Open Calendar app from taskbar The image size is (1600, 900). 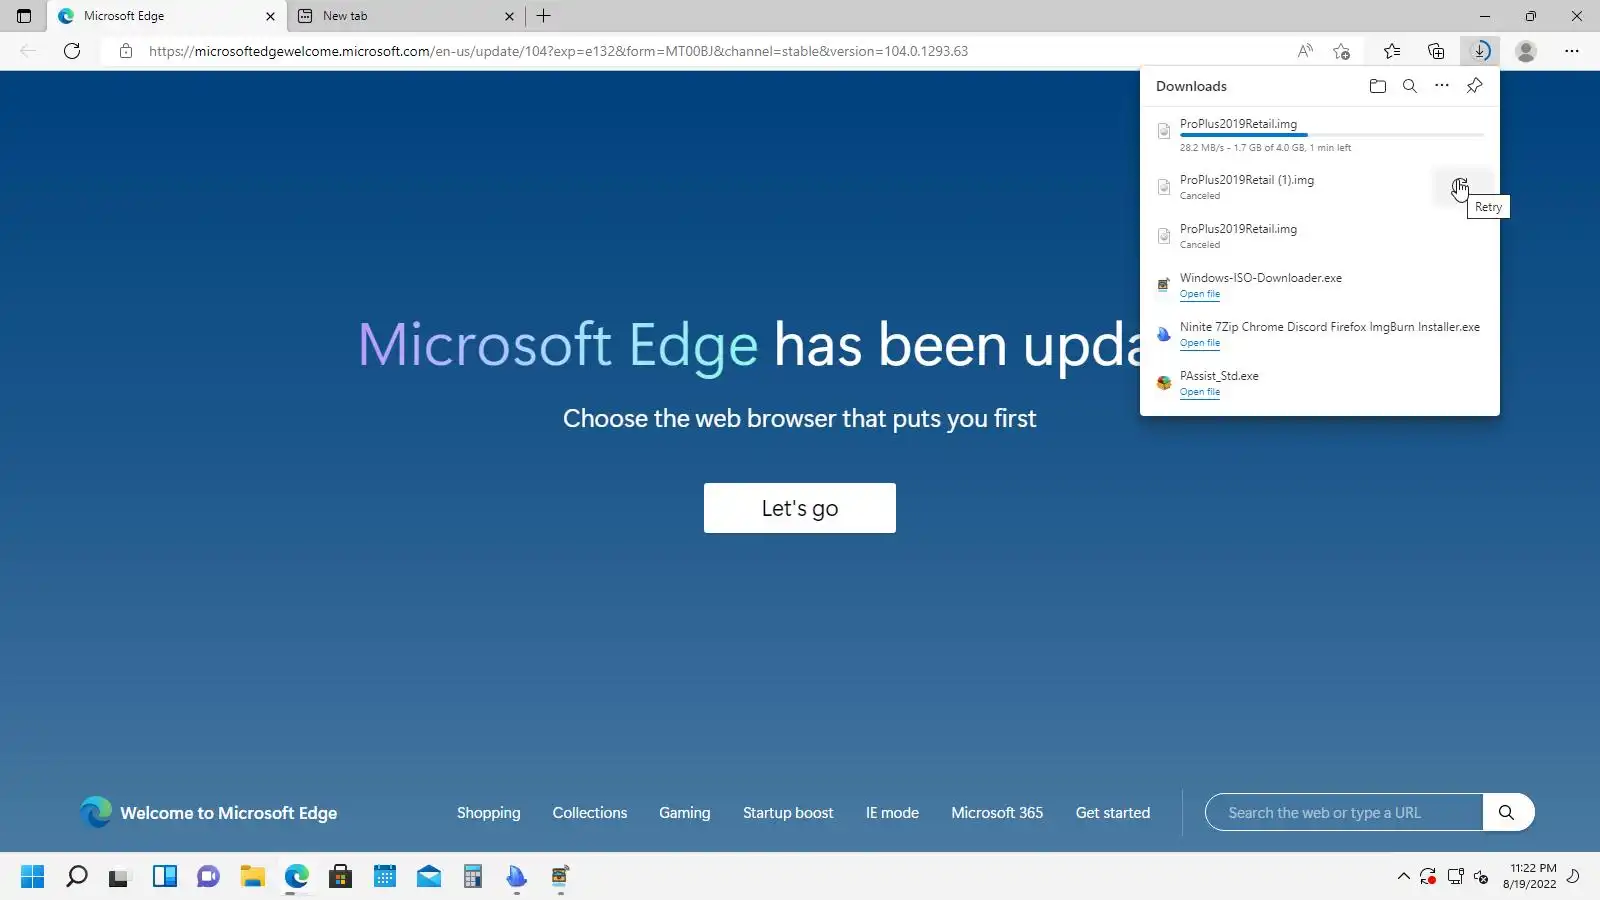pyautogui.click(x=385, y=877)
